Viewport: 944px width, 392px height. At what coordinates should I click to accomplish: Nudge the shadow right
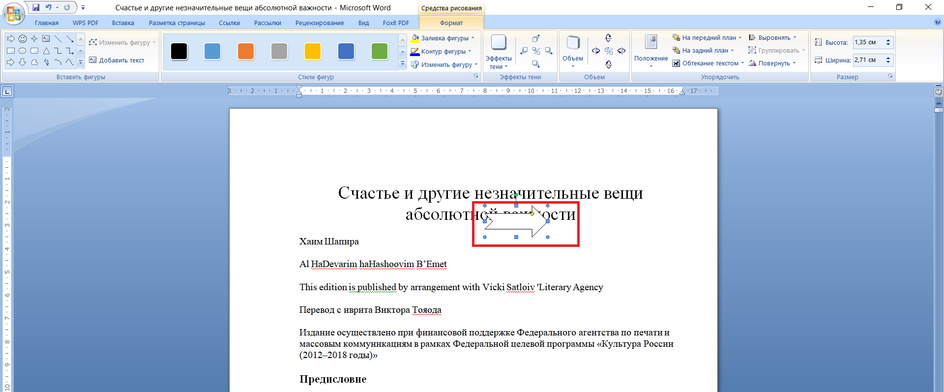(548, 51)
